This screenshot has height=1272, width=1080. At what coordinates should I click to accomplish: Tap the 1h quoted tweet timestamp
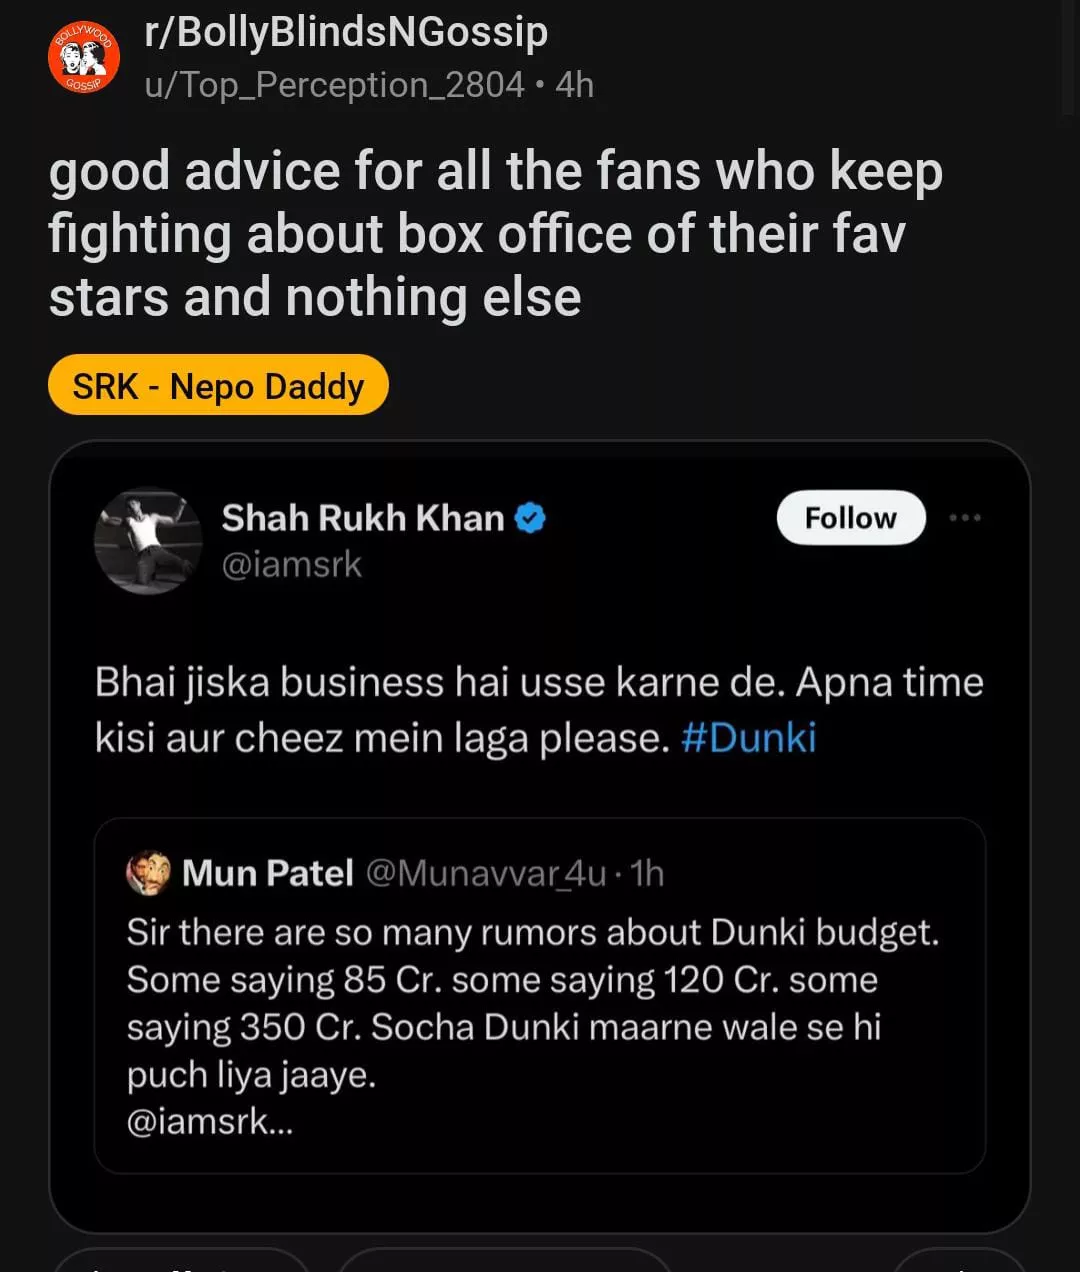pos(647,873)
